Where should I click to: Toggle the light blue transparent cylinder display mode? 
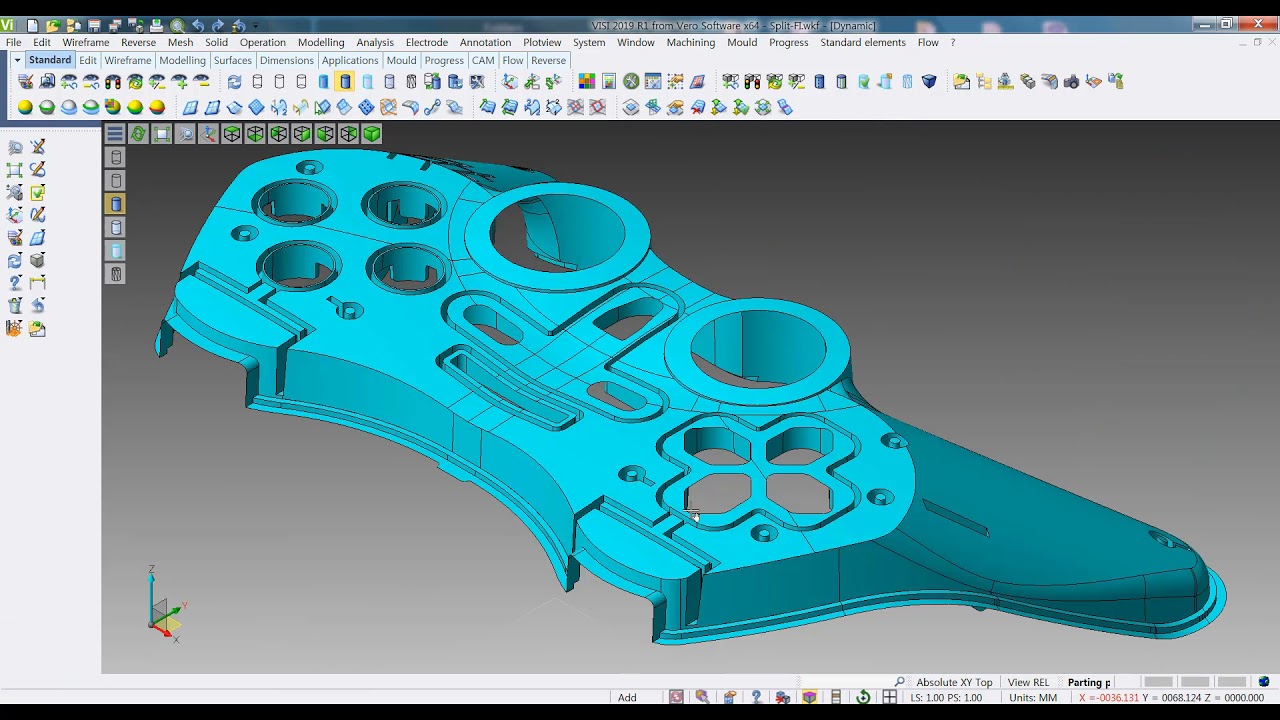[x=367, y=82]
